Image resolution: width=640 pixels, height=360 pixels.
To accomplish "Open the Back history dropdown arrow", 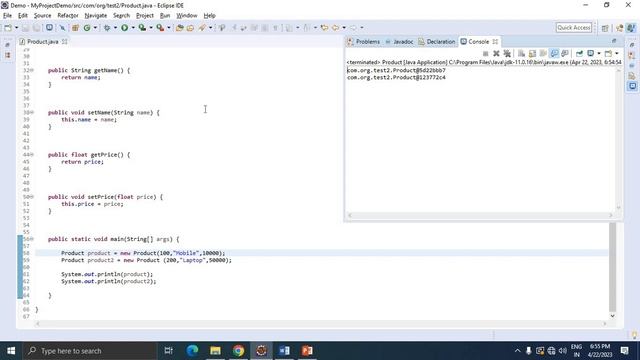I will 344,28.
